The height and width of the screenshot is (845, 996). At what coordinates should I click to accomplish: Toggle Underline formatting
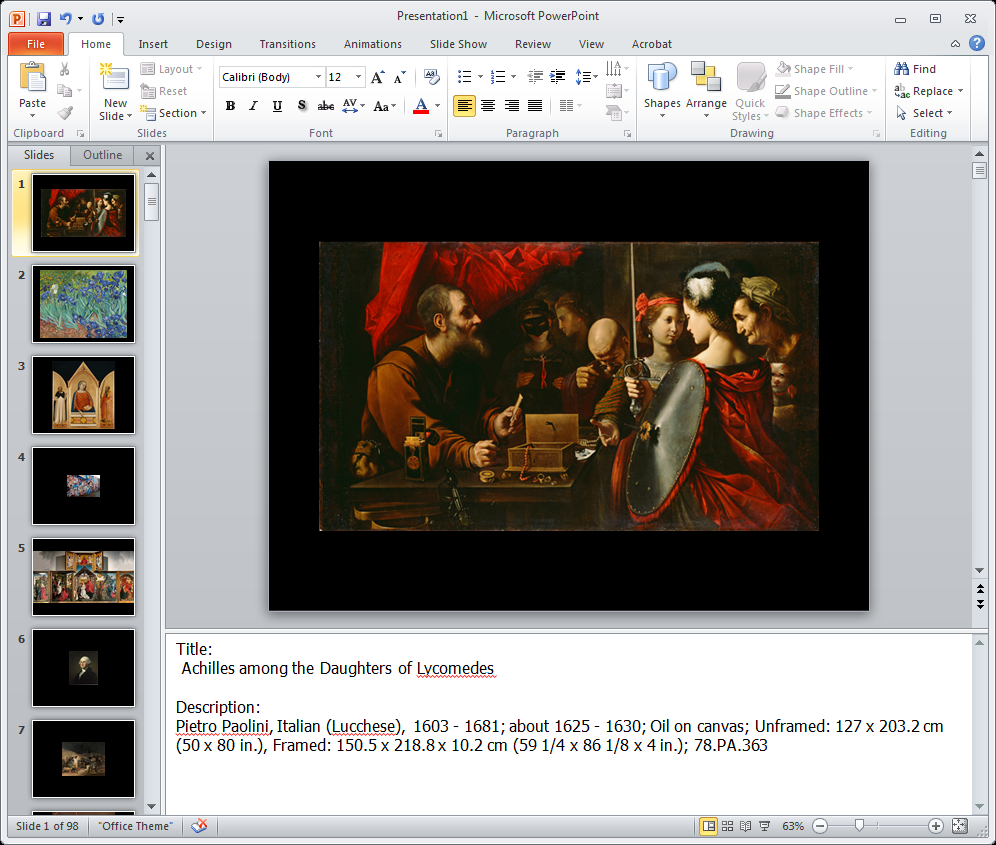(277, 106)
